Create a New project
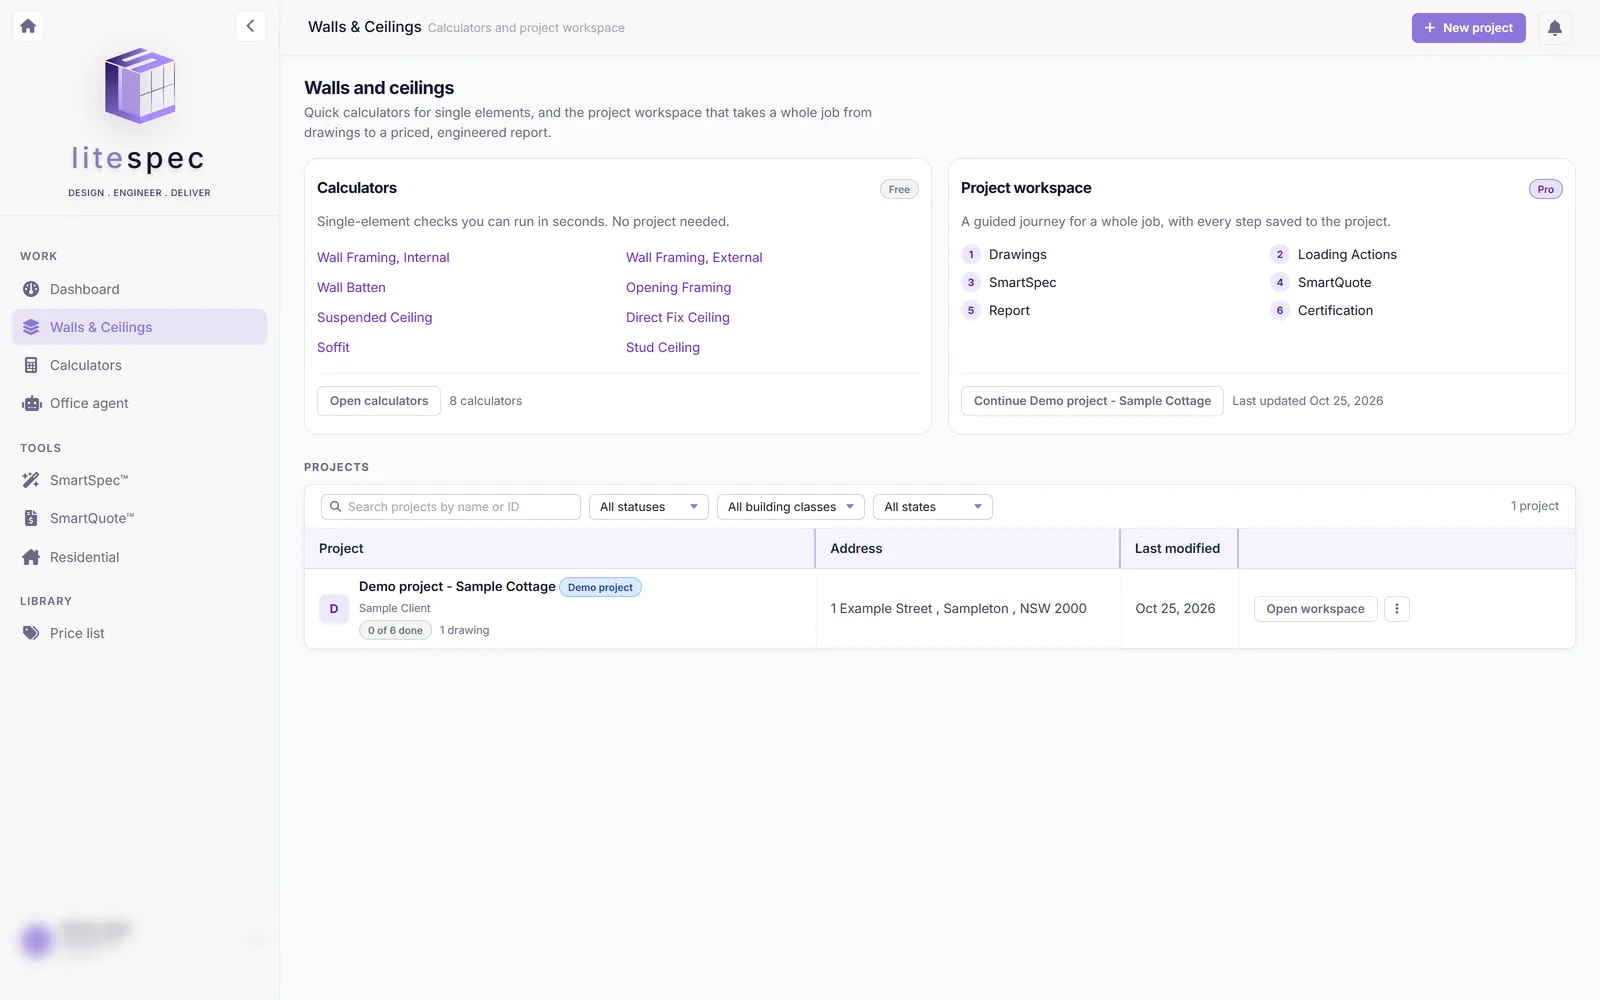 click(1468, 28)
